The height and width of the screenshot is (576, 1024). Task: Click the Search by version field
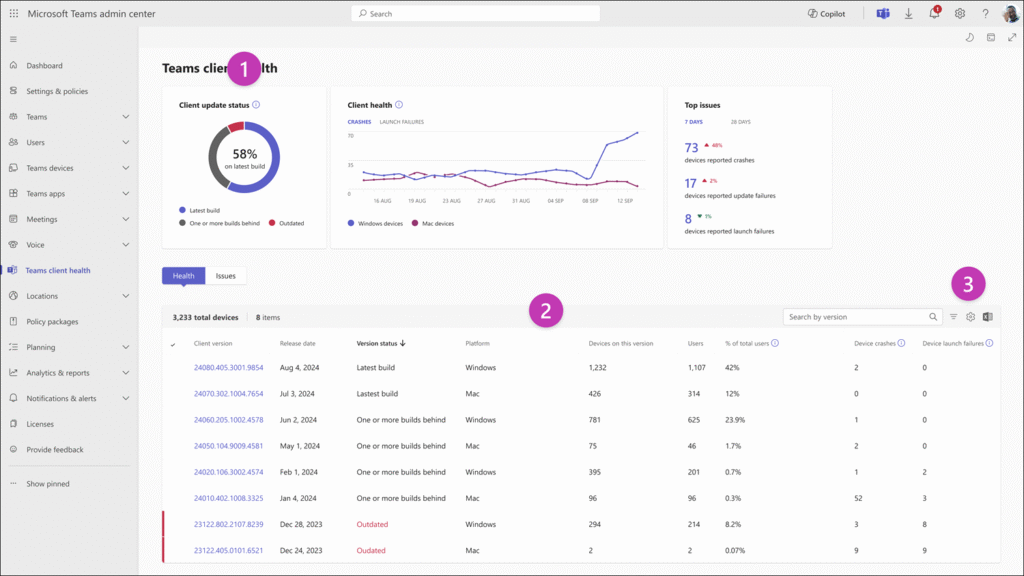(862, 317)
